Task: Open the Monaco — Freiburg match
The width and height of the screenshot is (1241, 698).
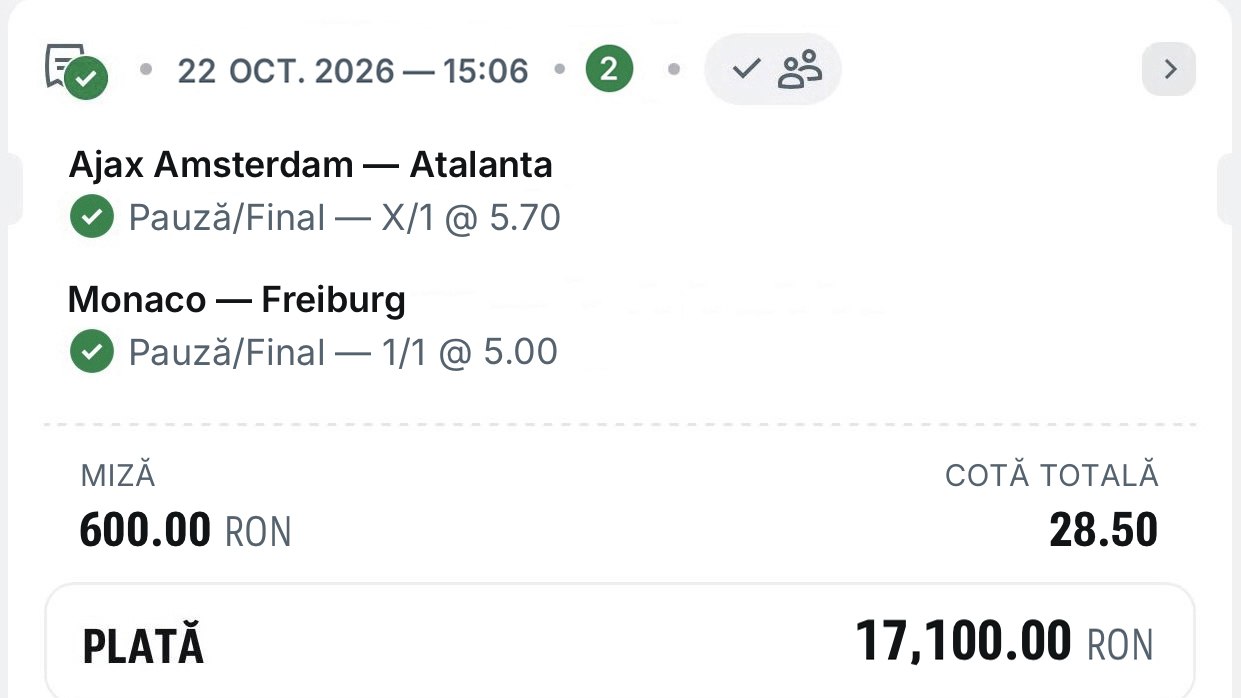Action: pyautogui.click(x=237, y=300)
